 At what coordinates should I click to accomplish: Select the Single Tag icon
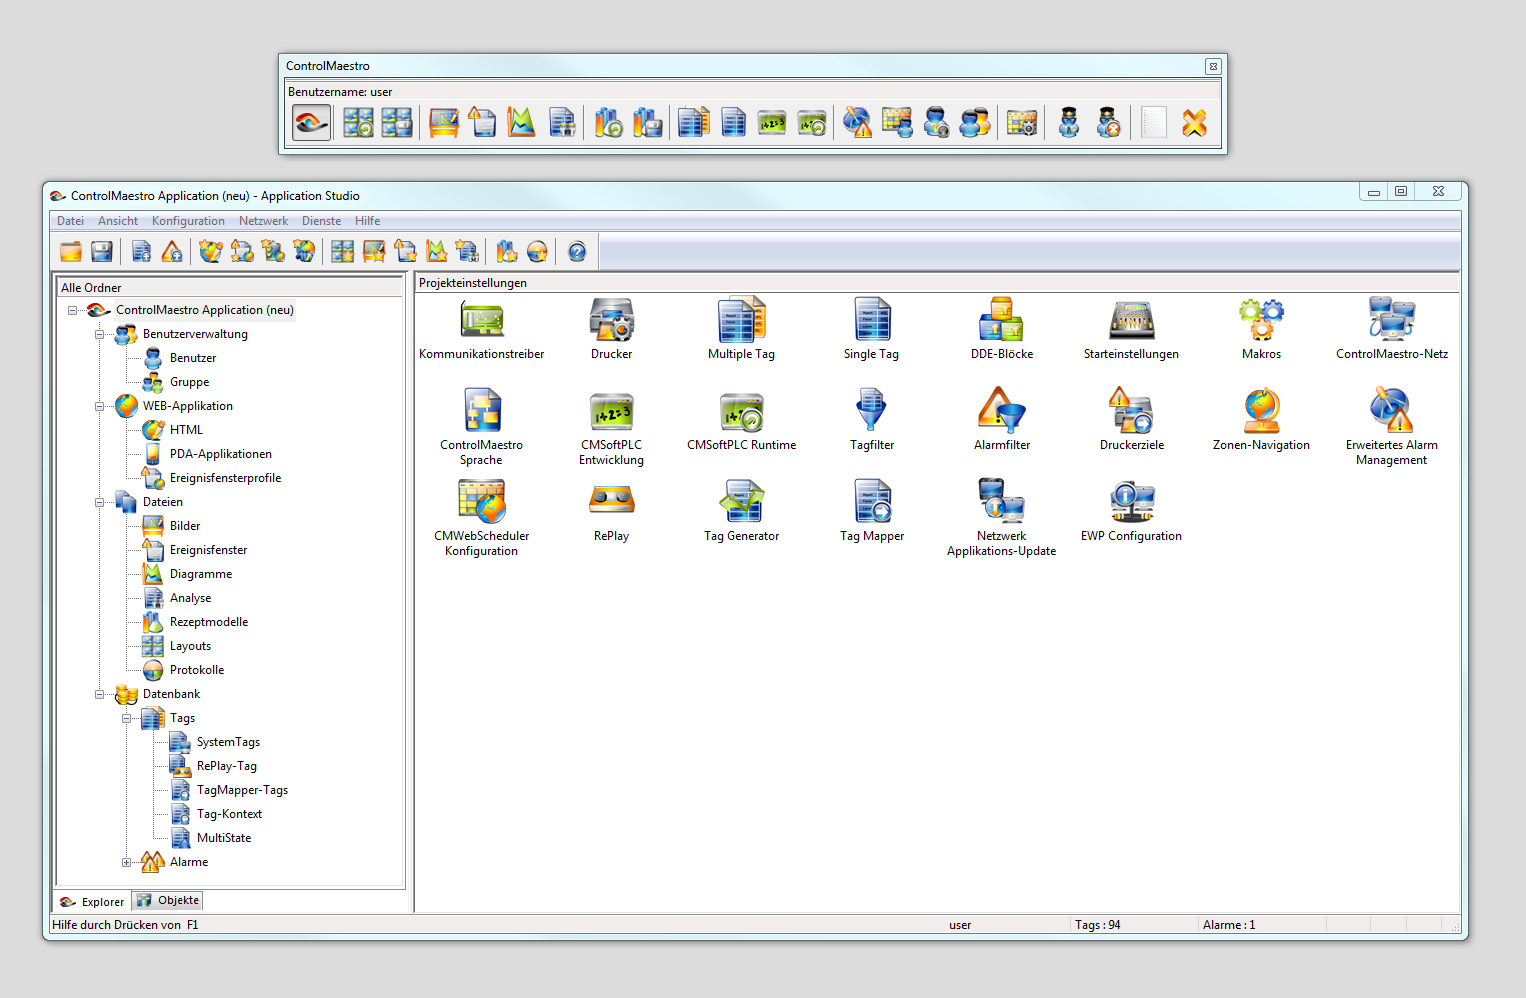coord(872,320)
